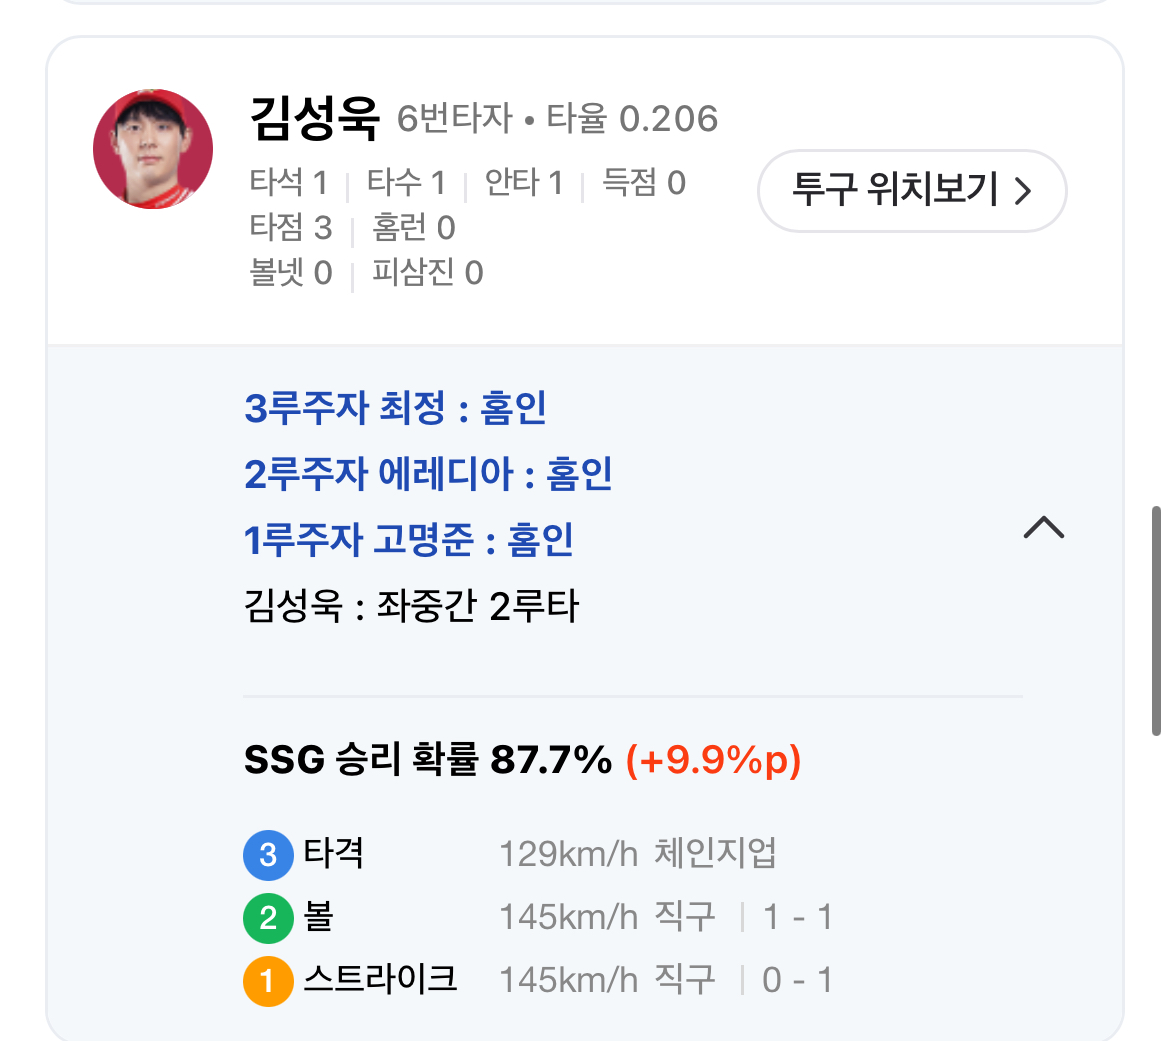This screenshot has width=1170, height=1041.
Task: Click the red +9.9%p change value
Action: 713,760
